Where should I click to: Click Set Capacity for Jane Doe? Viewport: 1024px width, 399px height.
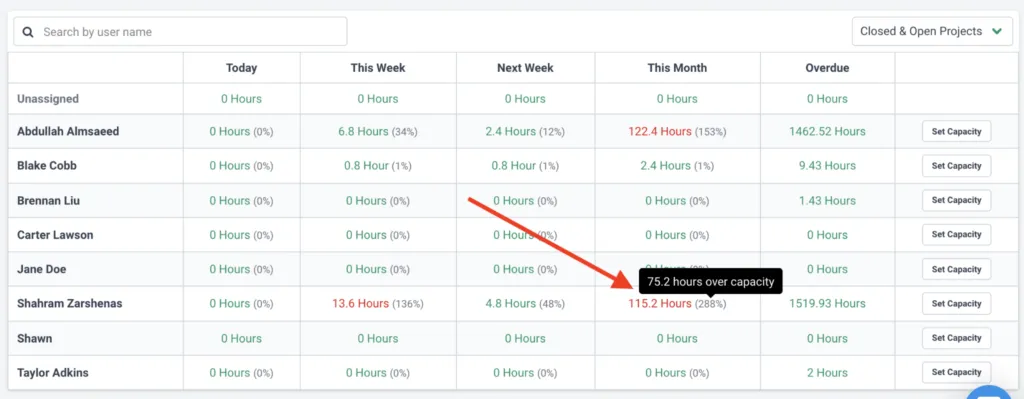tap(956, 269)
